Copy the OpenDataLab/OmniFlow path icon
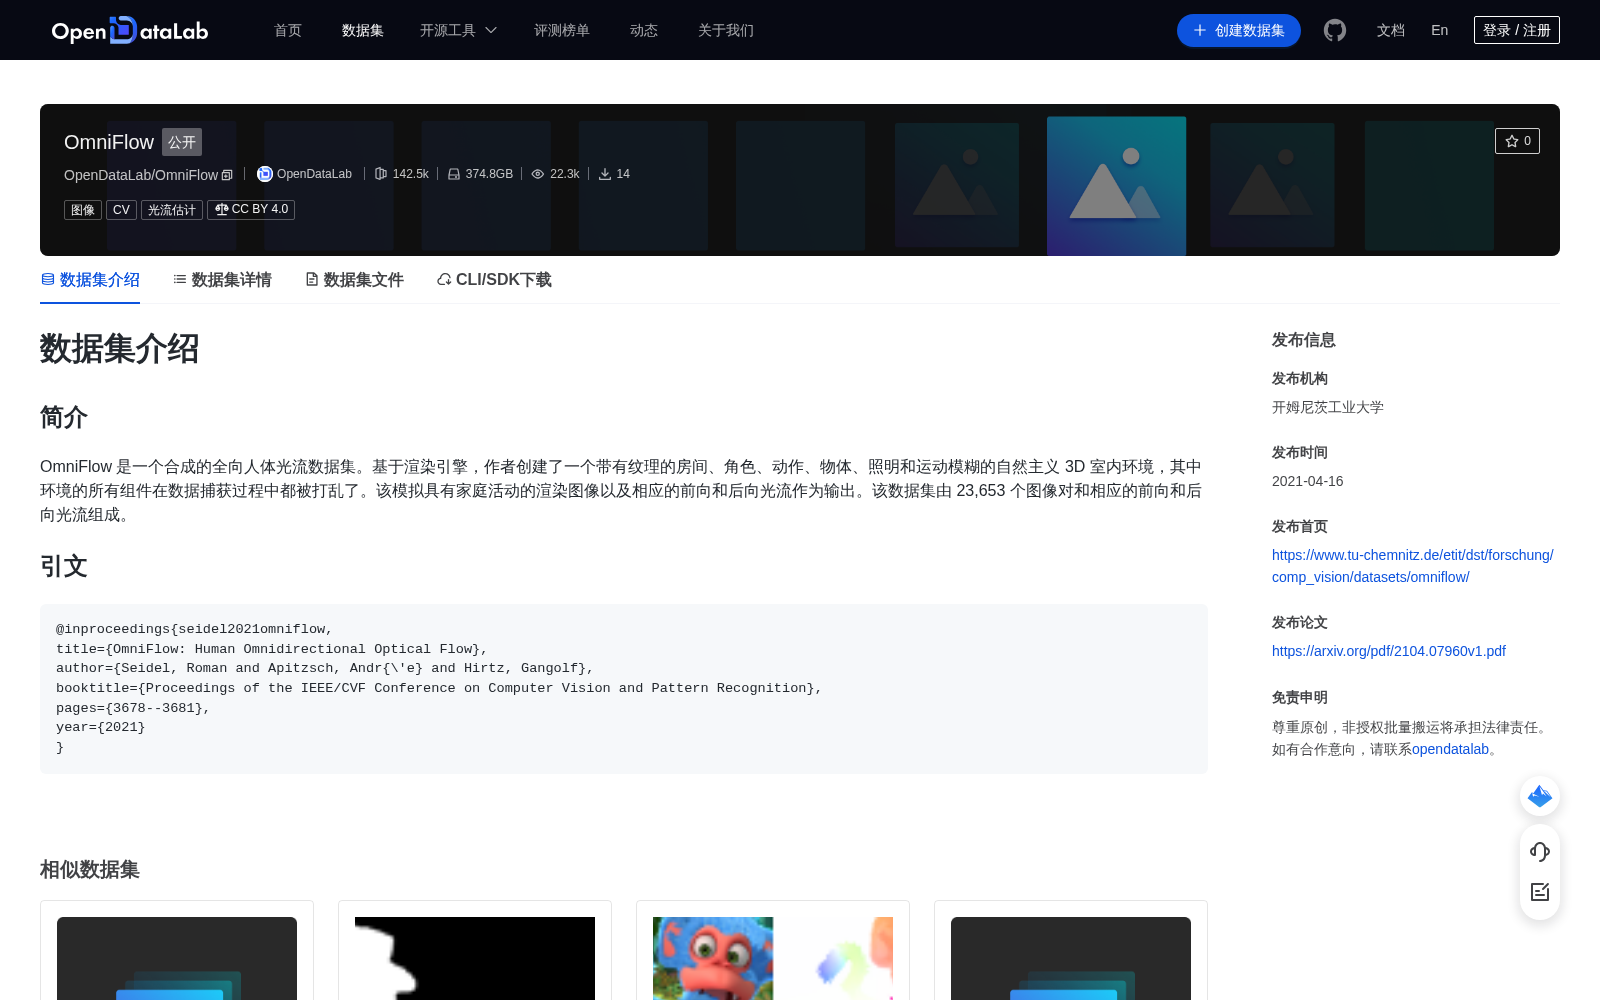 coord(227,175)
